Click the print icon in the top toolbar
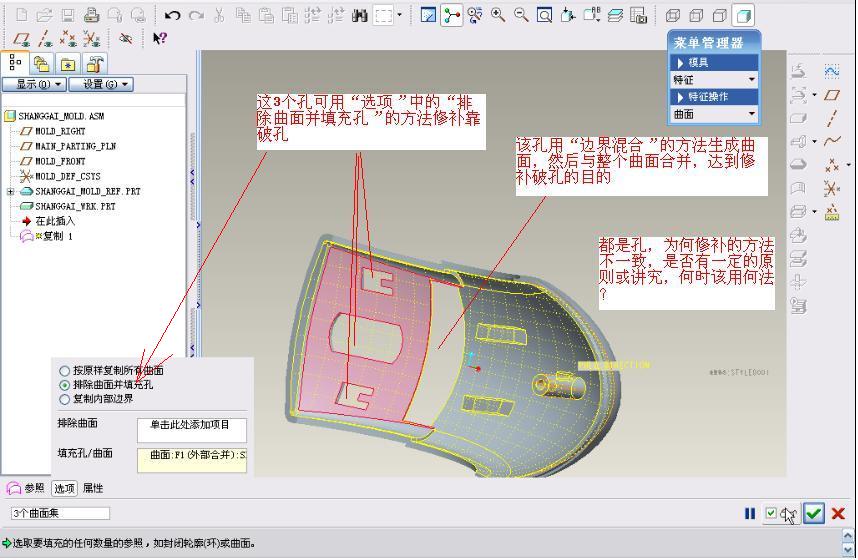Image resolution: width=858 pixels, height=560 pixels. (91, 15)
